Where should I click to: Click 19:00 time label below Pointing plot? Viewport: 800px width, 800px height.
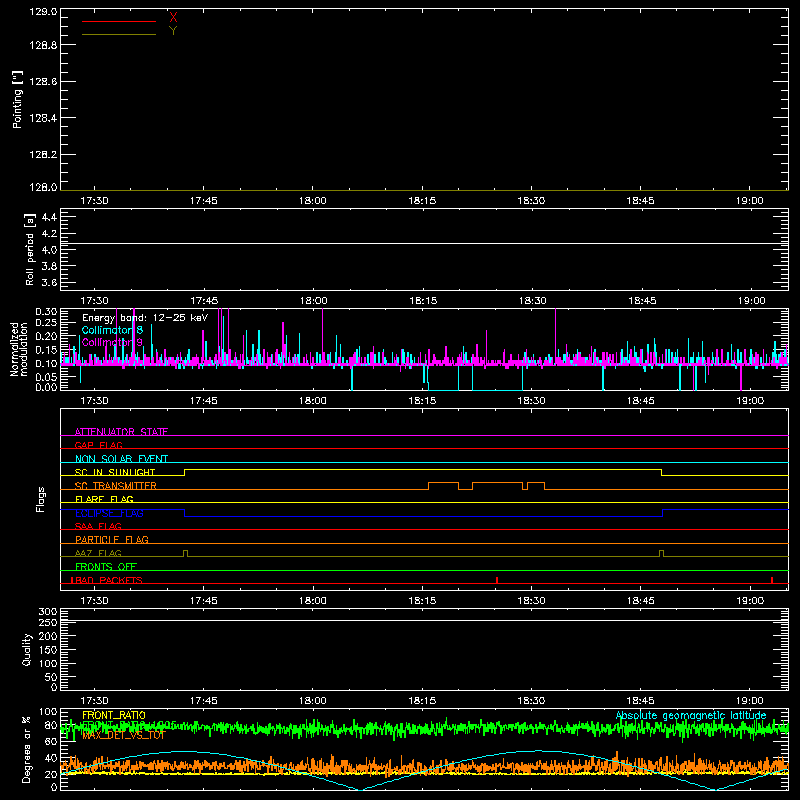coord(749,201)
